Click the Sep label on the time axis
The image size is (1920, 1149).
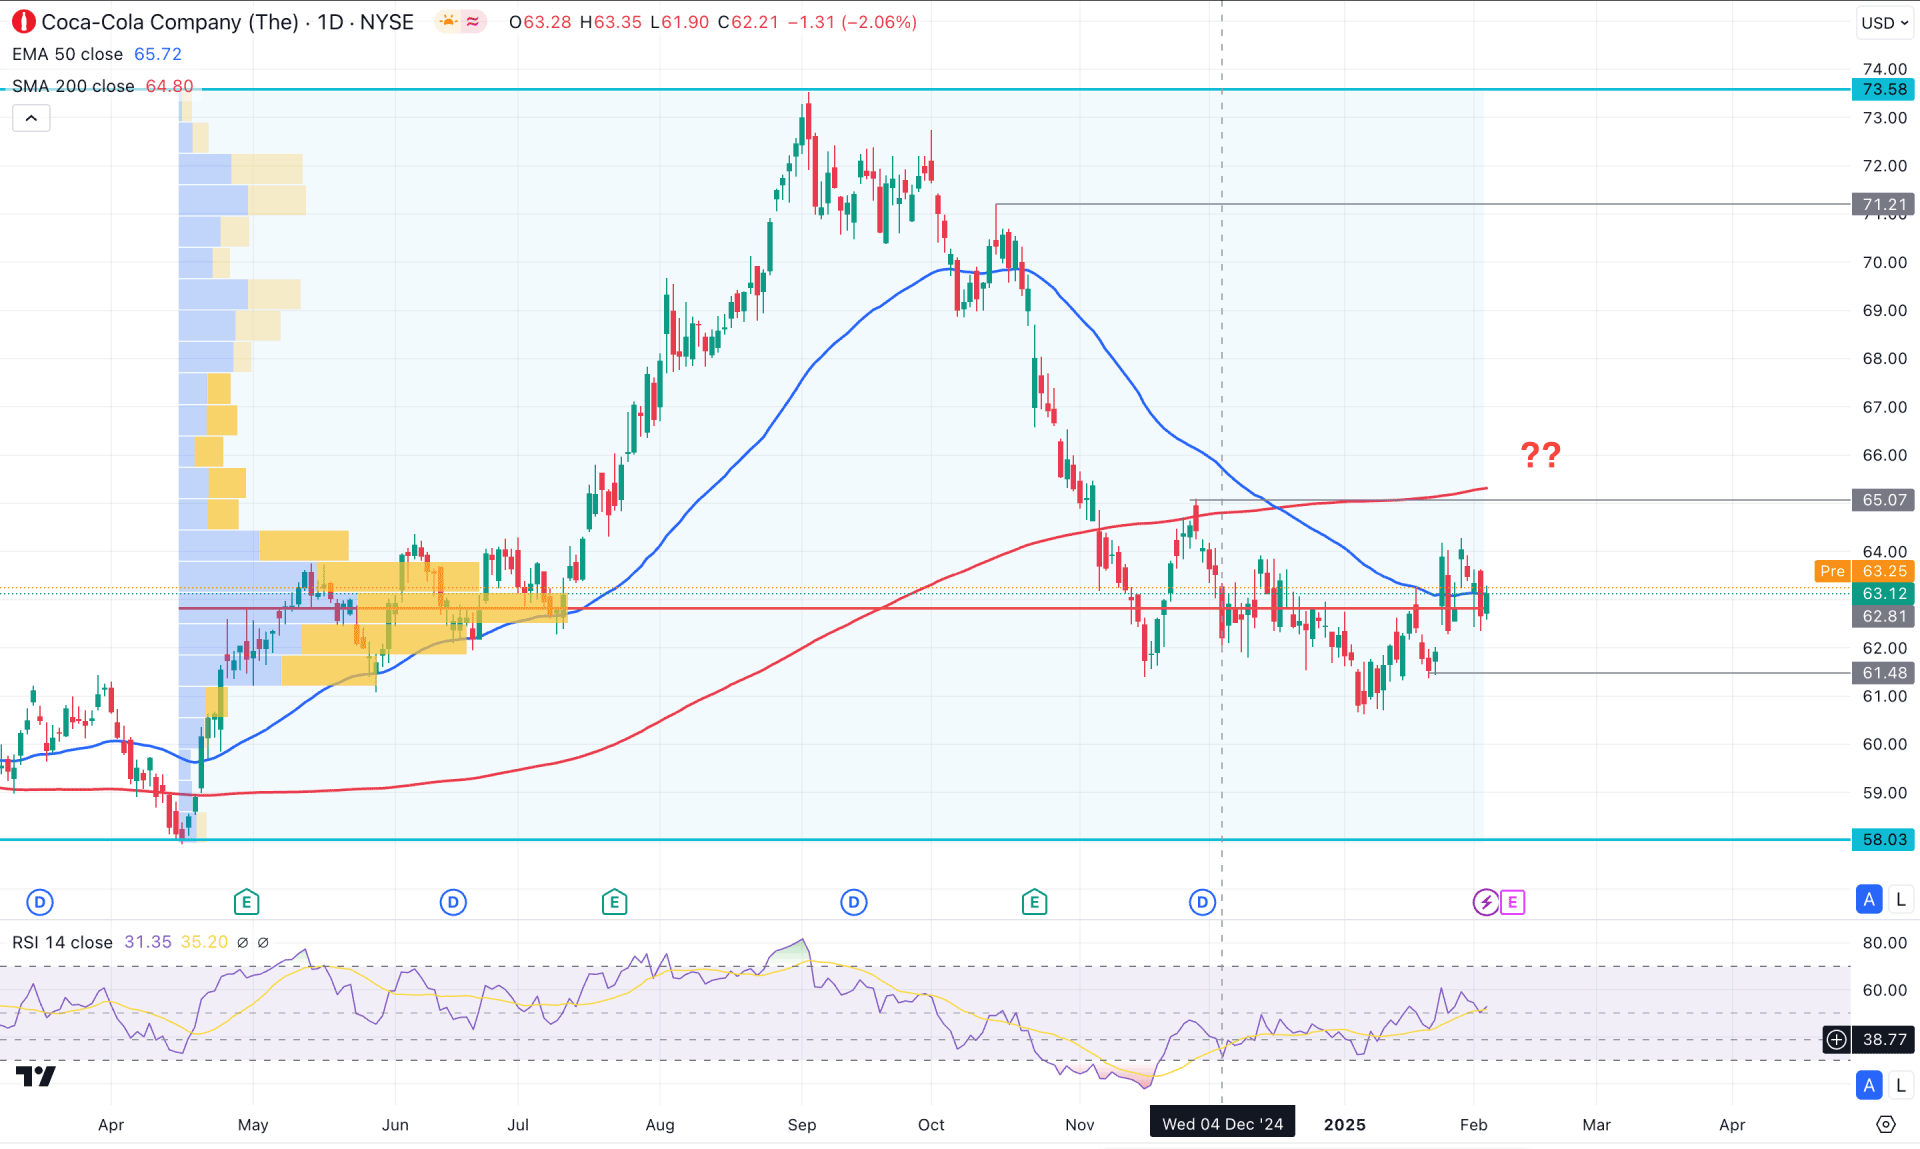pyautogui.click(x=801, y=1124)
